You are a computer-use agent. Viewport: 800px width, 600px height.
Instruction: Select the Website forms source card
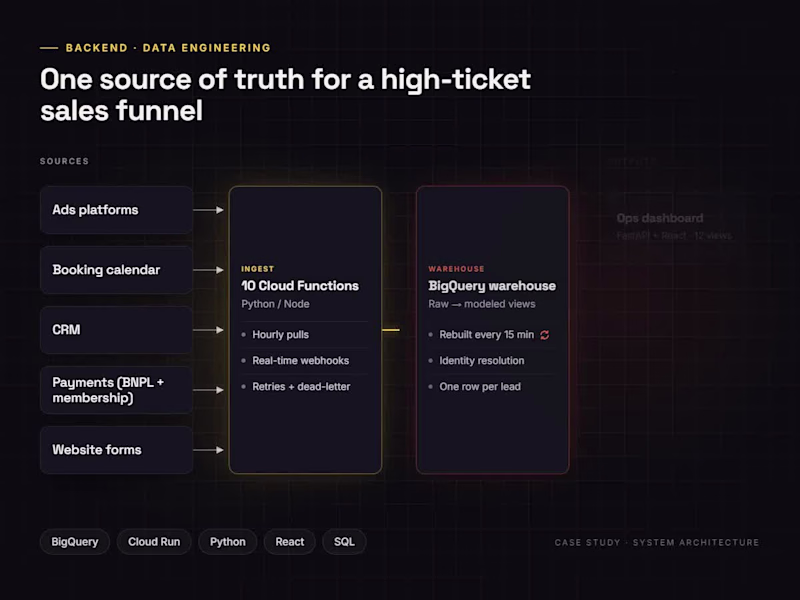point(116,450)
